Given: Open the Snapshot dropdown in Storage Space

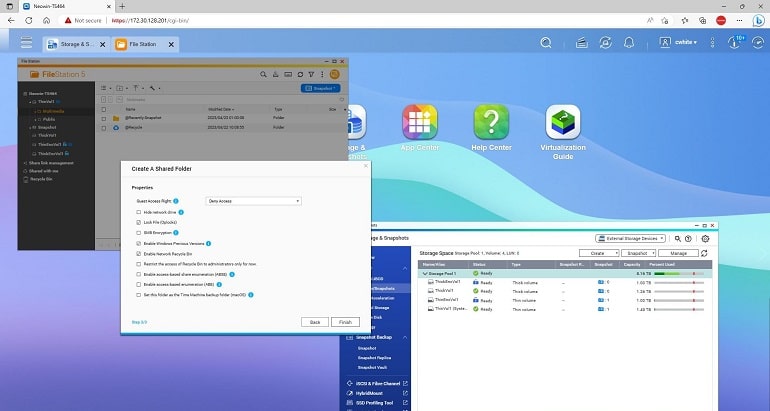Looking at the screenshot, I should point(638,253).
